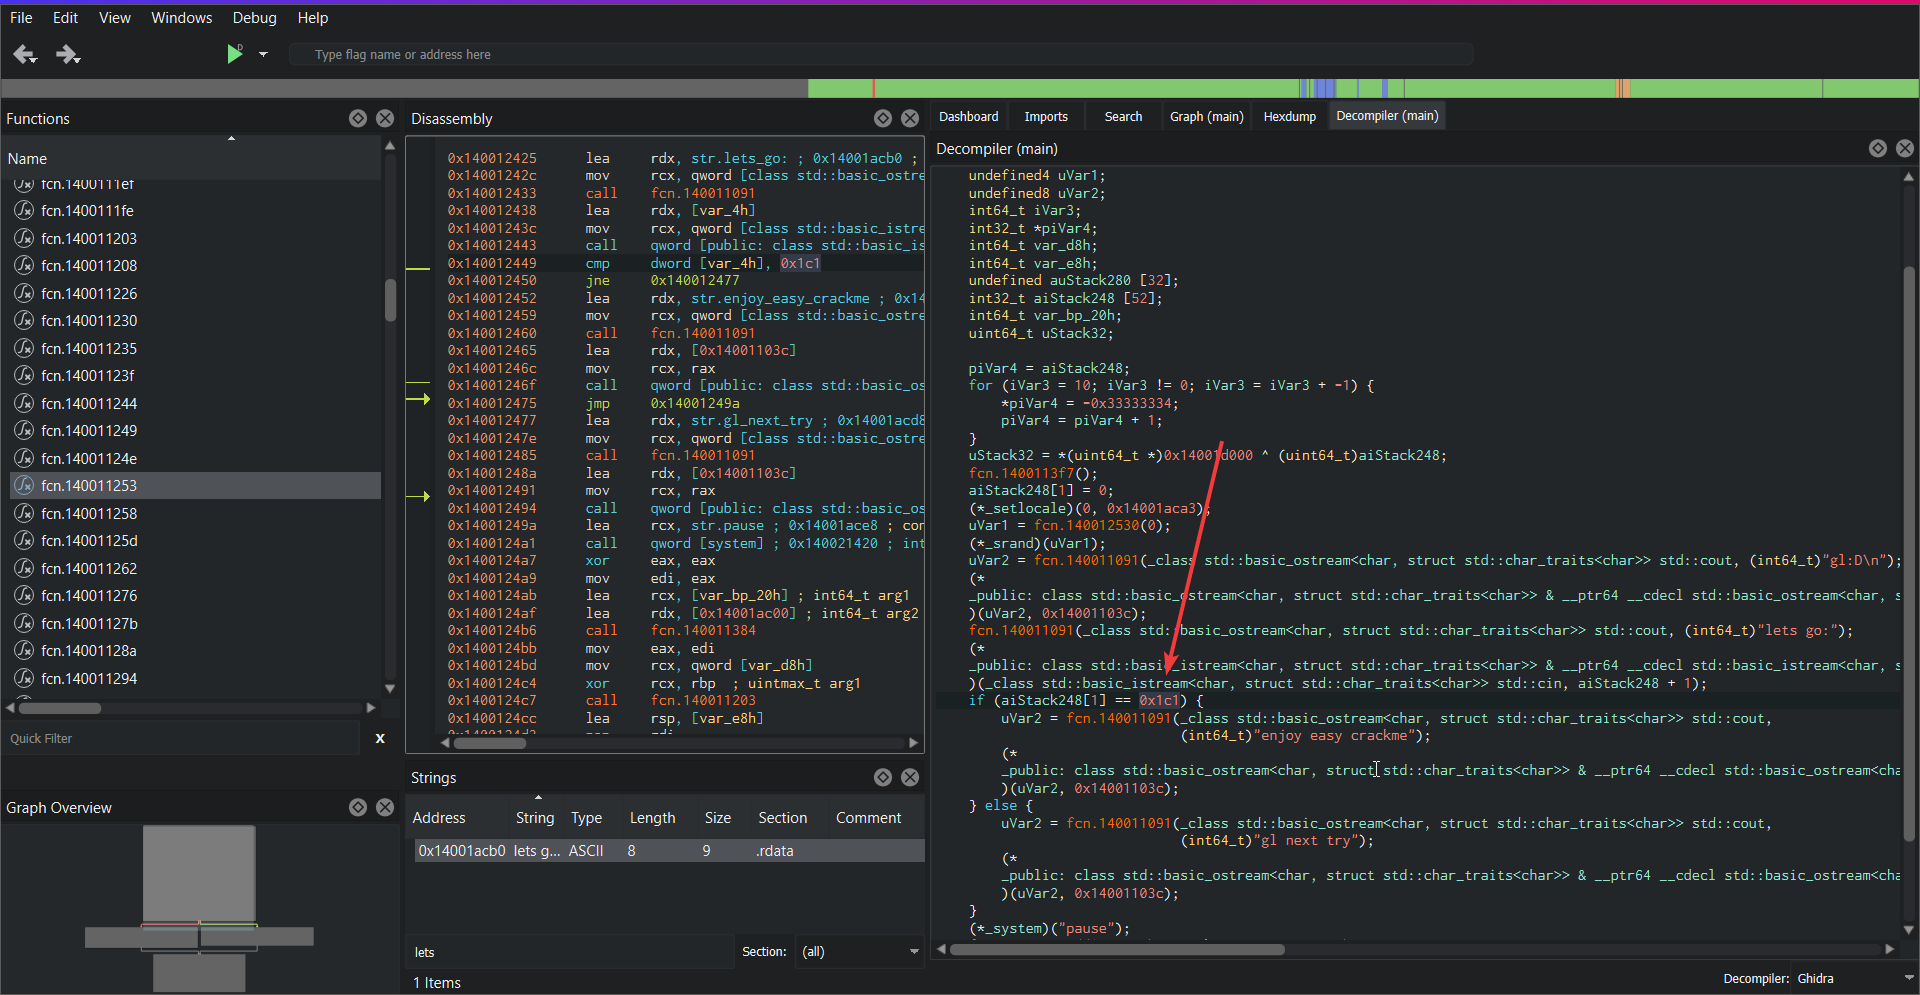Click the function icon beside fcn.140011262

[23, 568]
